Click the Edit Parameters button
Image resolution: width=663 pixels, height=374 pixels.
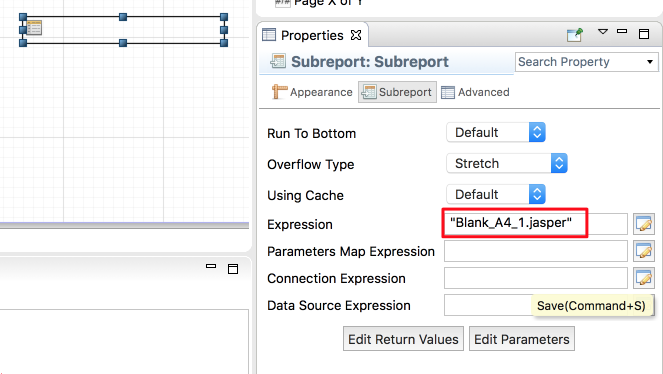pyautogui.click(x=522, y=339)
